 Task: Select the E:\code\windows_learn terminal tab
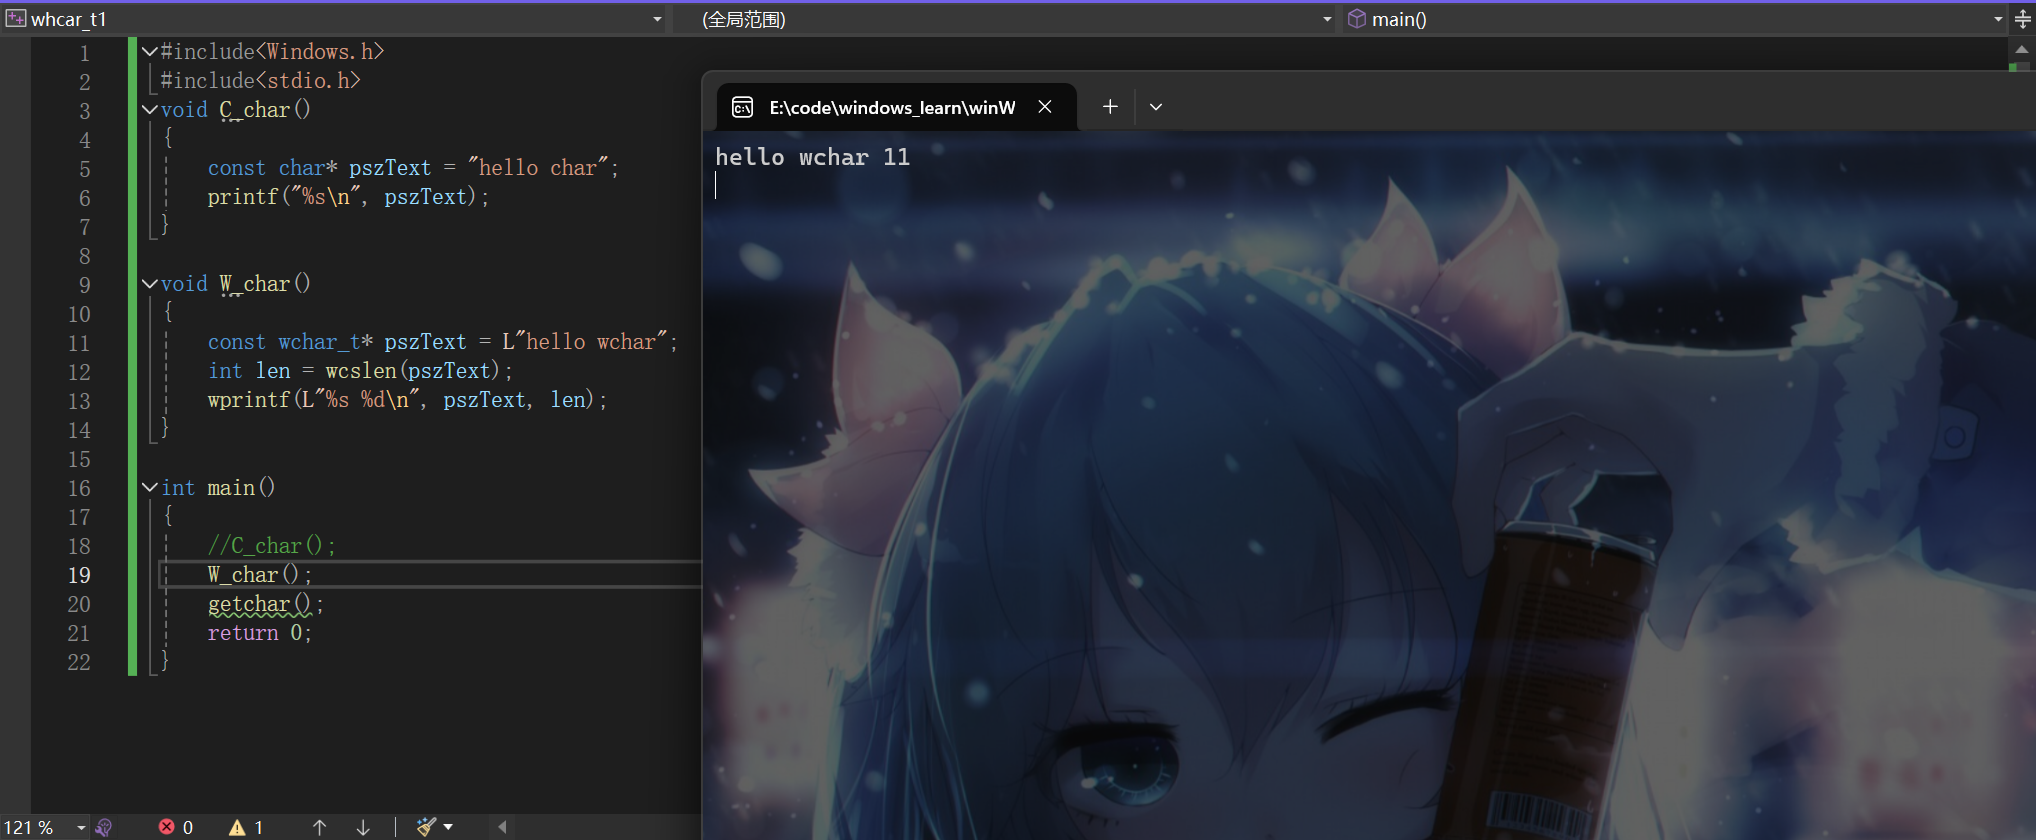(x=890, y=107)
